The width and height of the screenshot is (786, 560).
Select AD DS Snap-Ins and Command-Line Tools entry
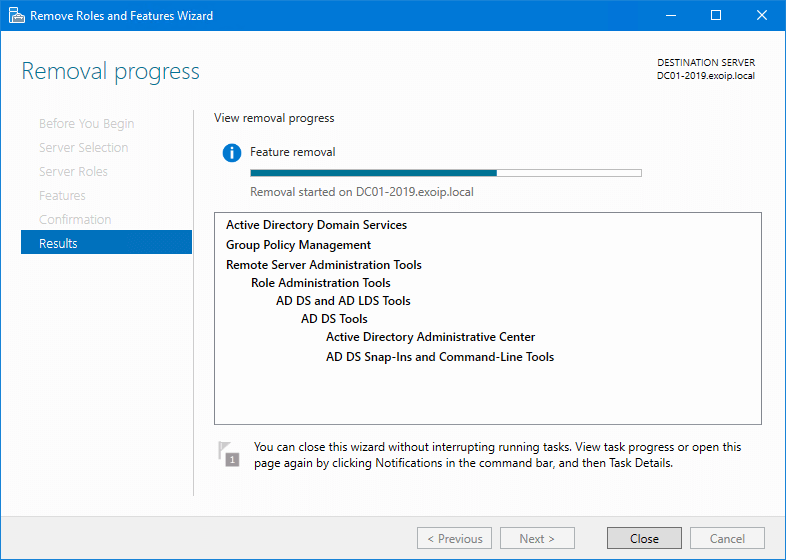tap(440, 357)
